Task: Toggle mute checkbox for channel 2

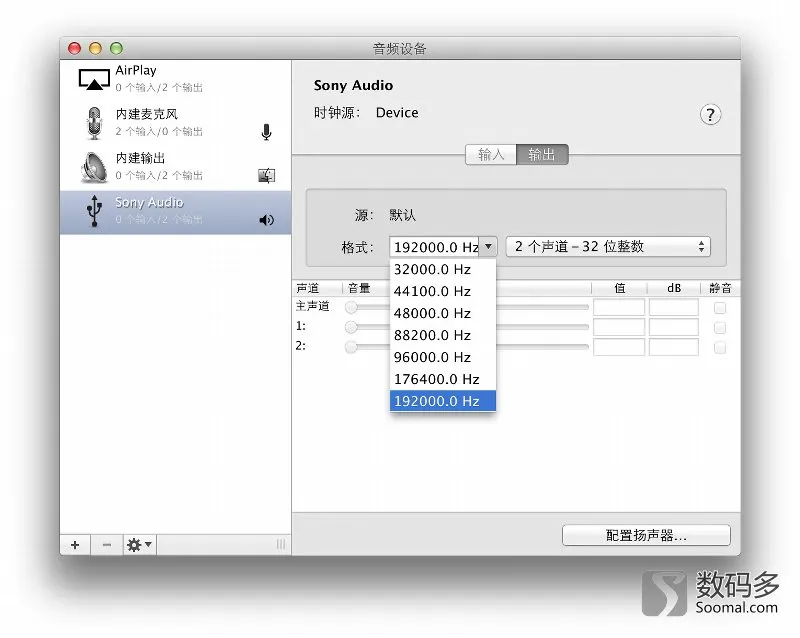Action: pyautogui.click(x=720, y=348)
